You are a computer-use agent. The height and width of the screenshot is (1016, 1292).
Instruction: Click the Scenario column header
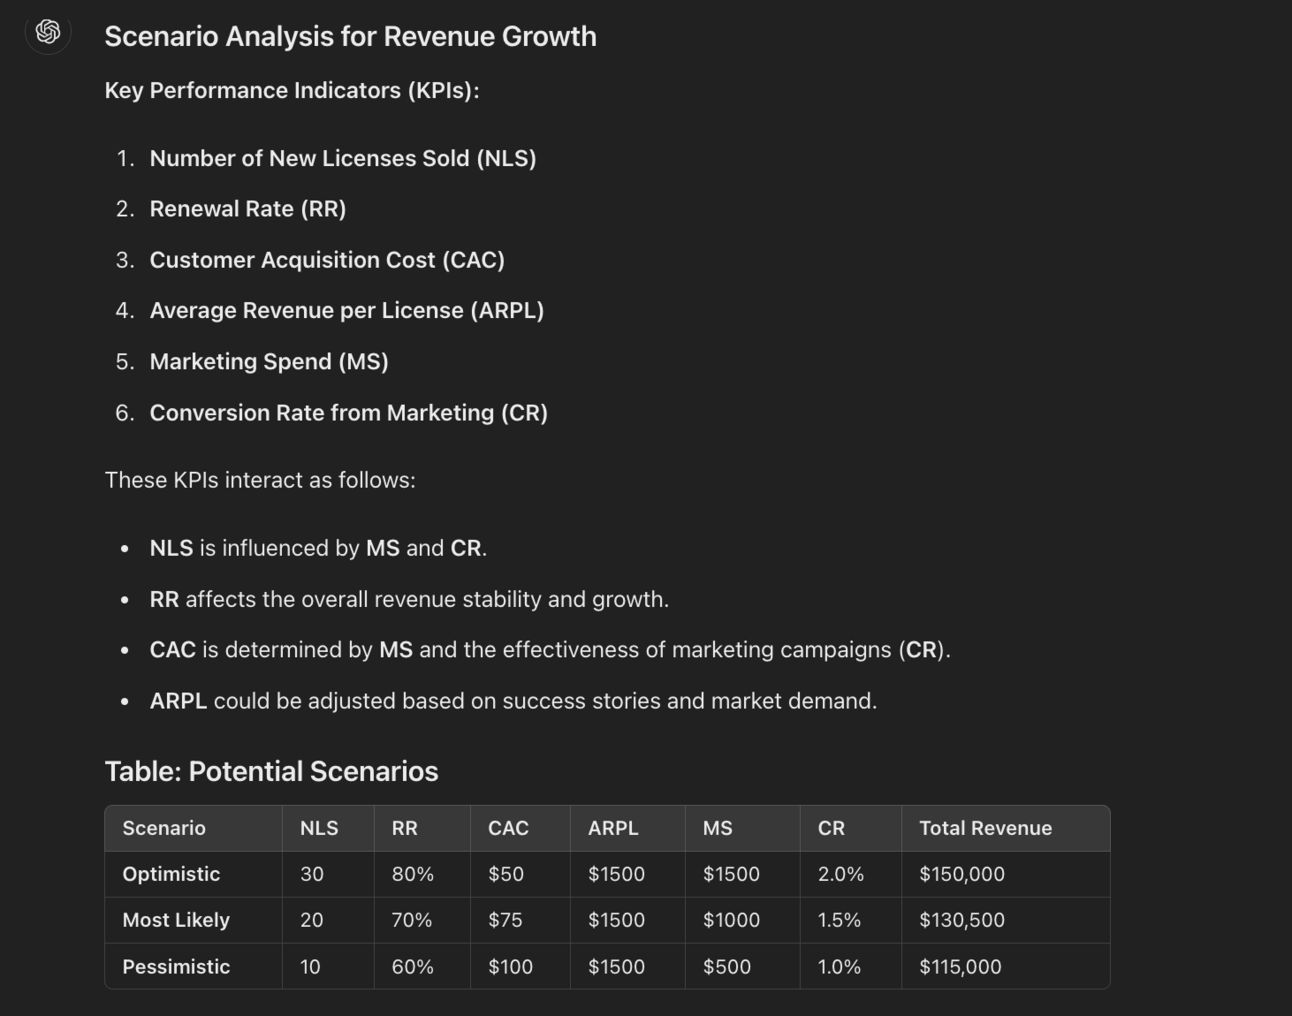coord(164,828)
